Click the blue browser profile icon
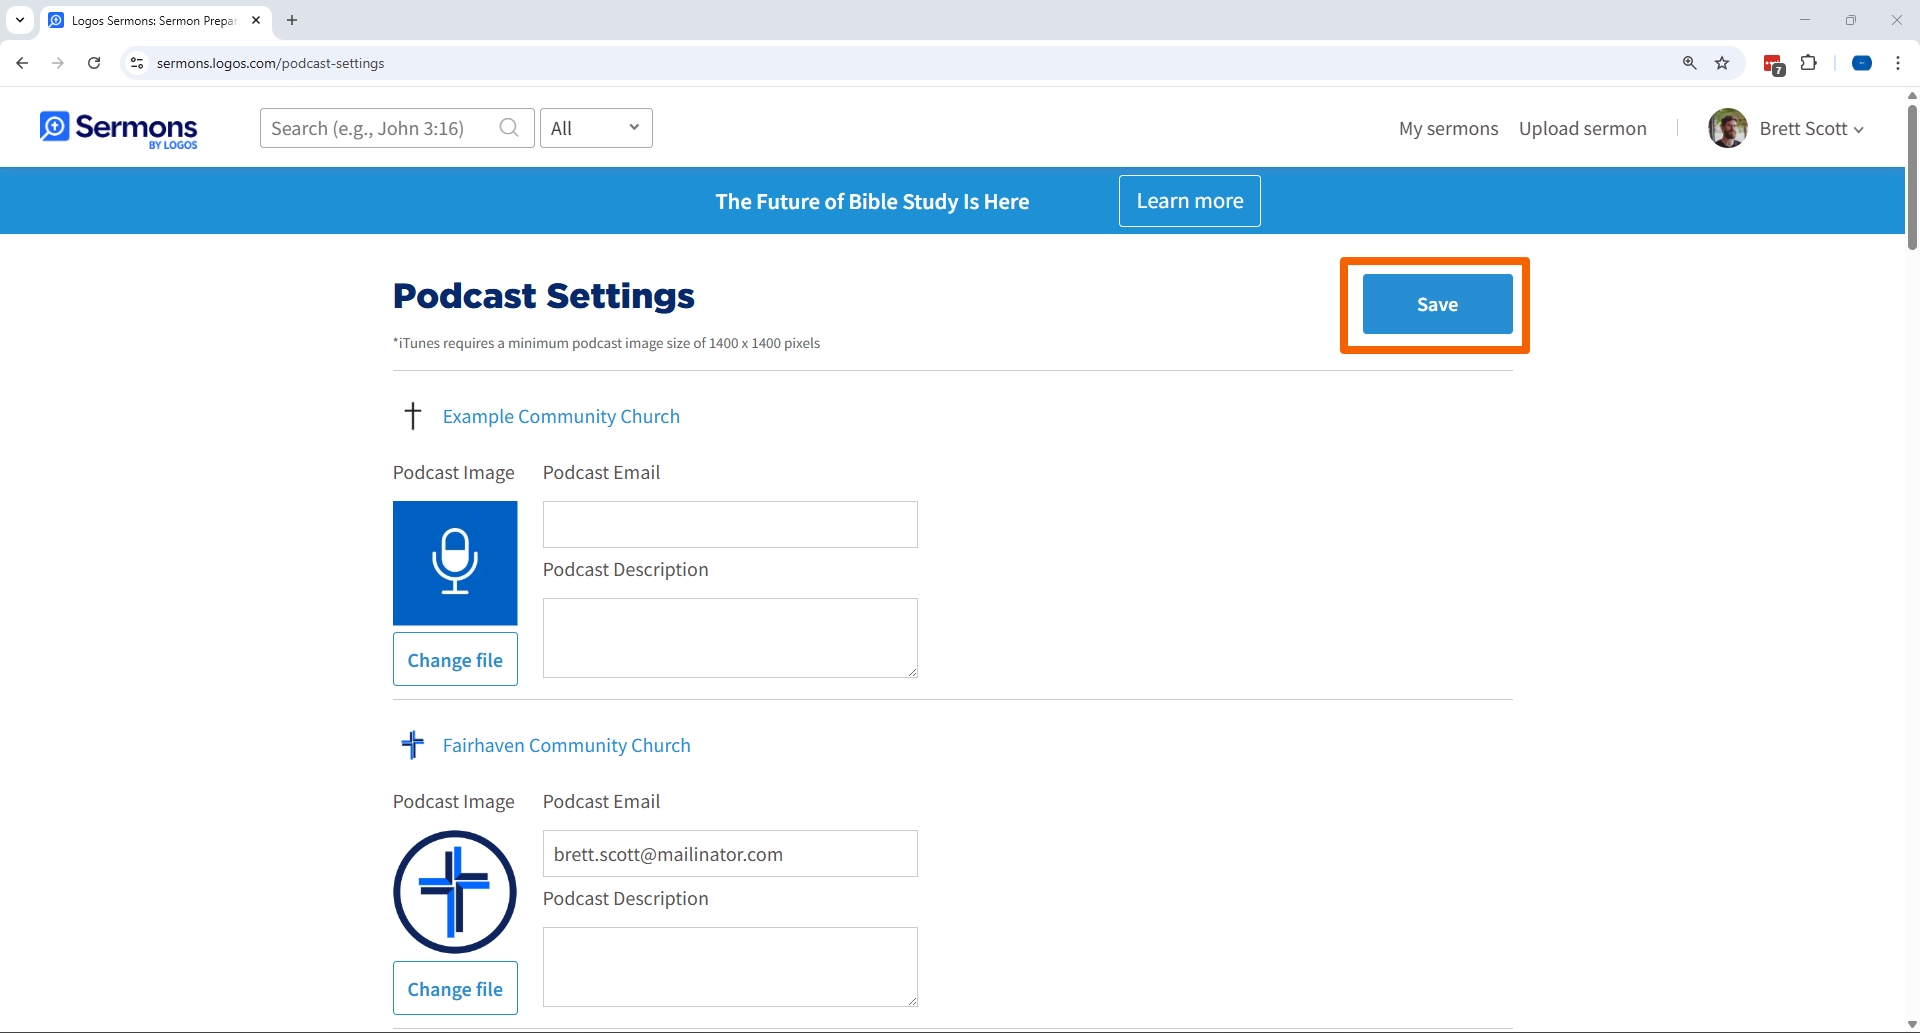Image resolution: width=1920 pixels, height=1033 pixels. [x=1862, y=63]
